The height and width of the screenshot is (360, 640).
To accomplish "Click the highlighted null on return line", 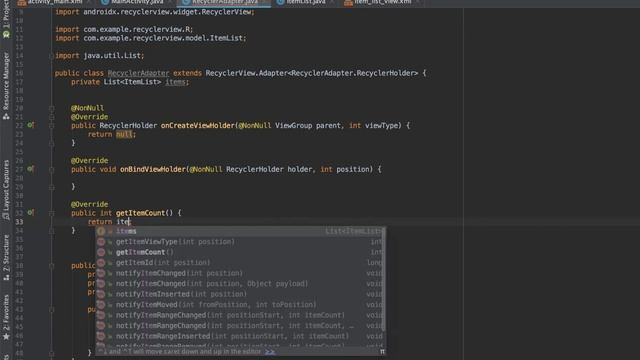I will [x=124, y=134].
